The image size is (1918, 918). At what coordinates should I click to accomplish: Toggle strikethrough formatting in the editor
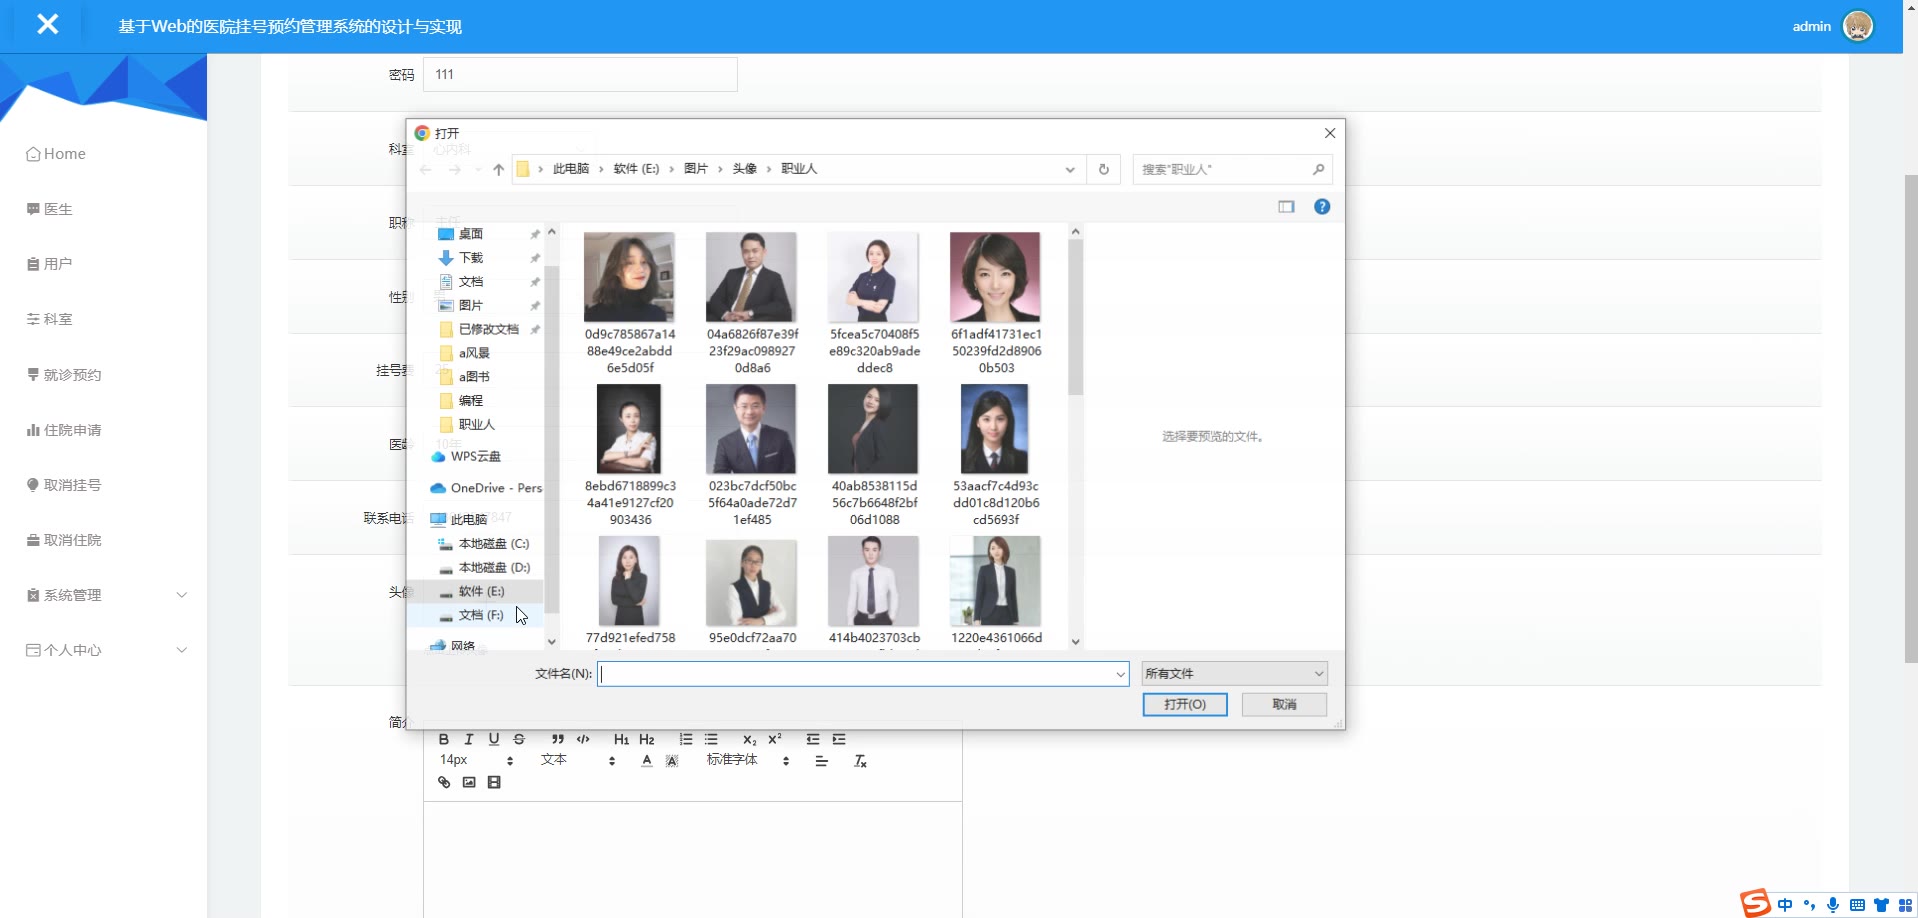(x=519, y=739)
